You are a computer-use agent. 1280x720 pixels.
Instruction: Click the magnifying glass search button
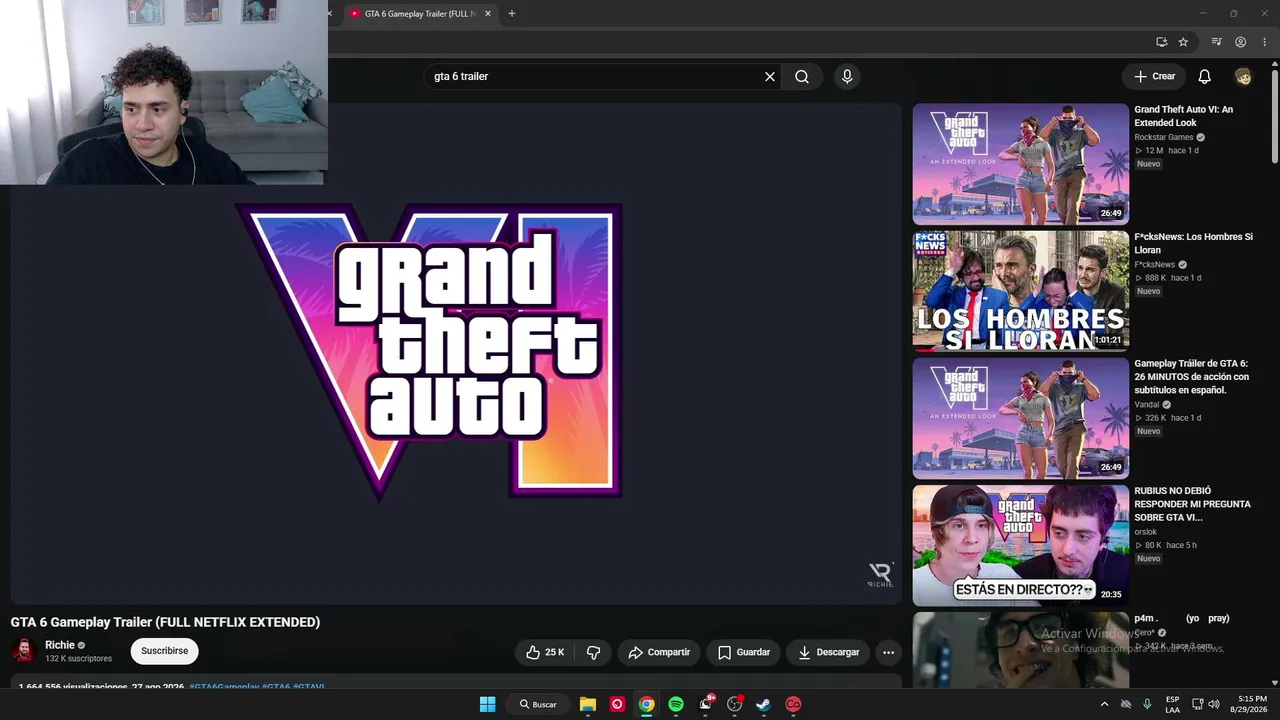click(x=802, y=77)
